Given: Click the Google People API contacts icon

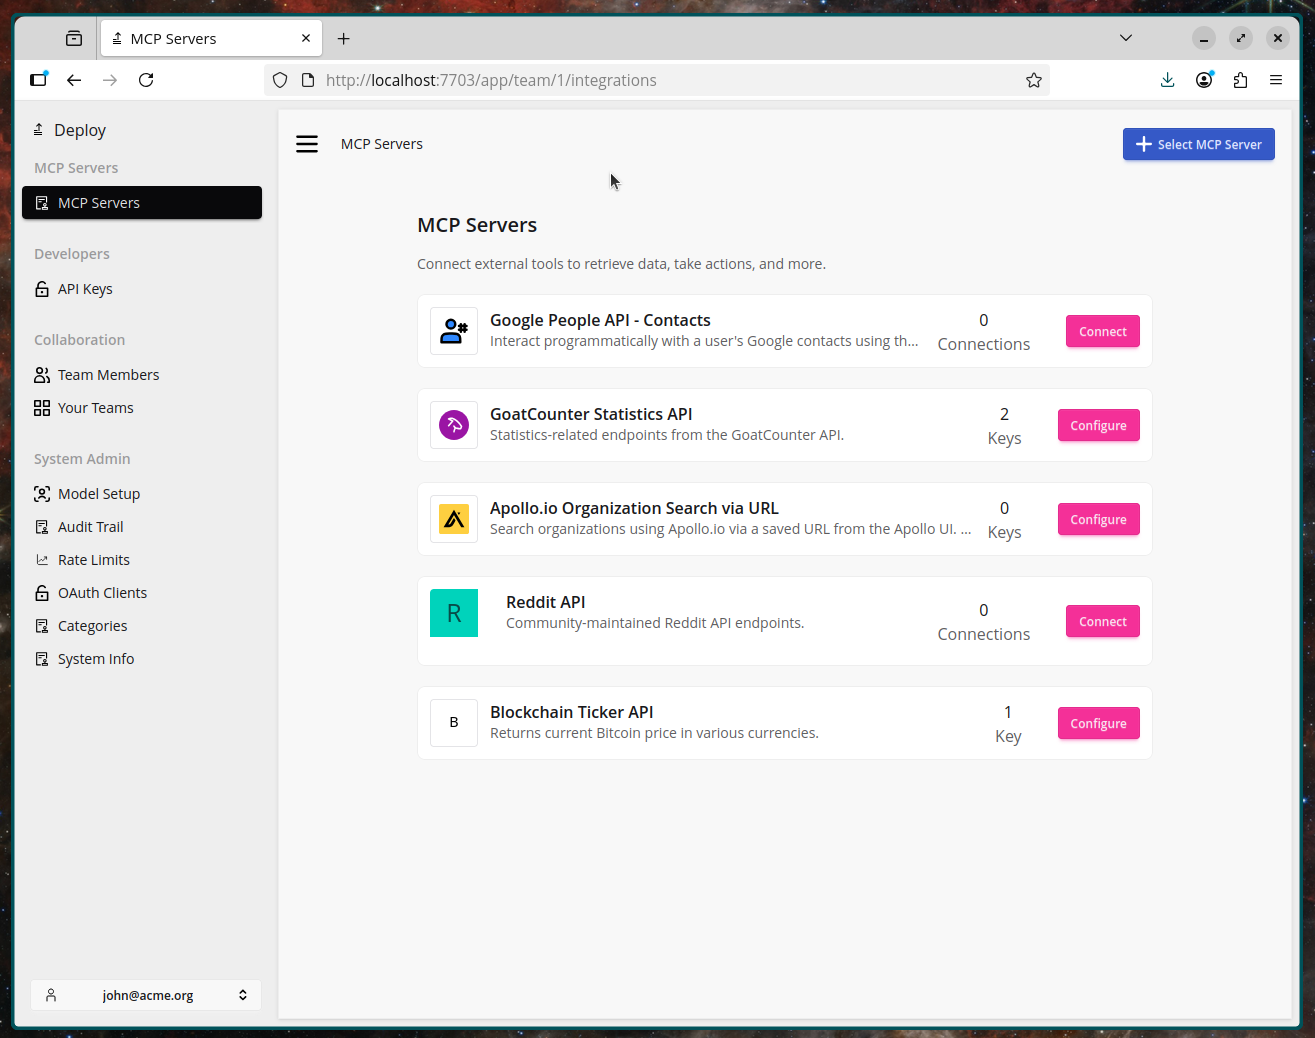Looking at the screenshot, I should [454, 331].
